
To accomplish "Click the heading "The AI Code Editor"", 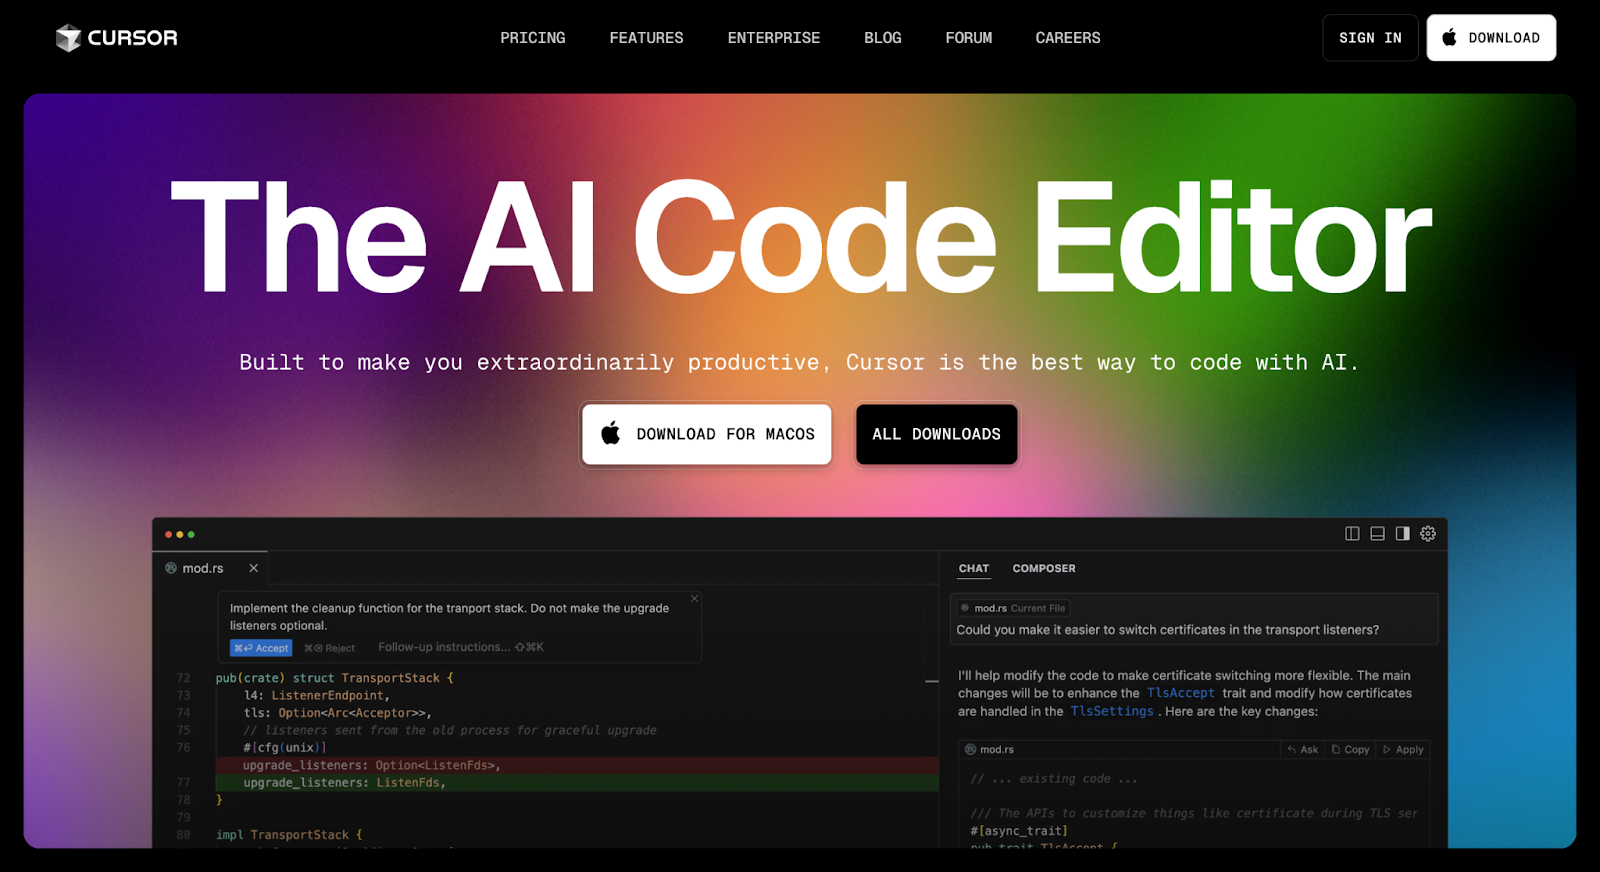I will point(801,238).
